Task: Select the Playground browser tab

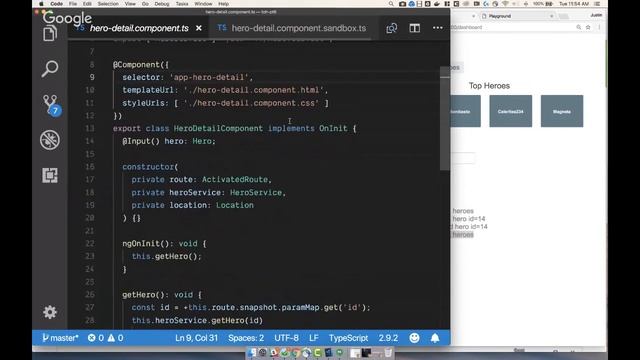Action: 517,16
